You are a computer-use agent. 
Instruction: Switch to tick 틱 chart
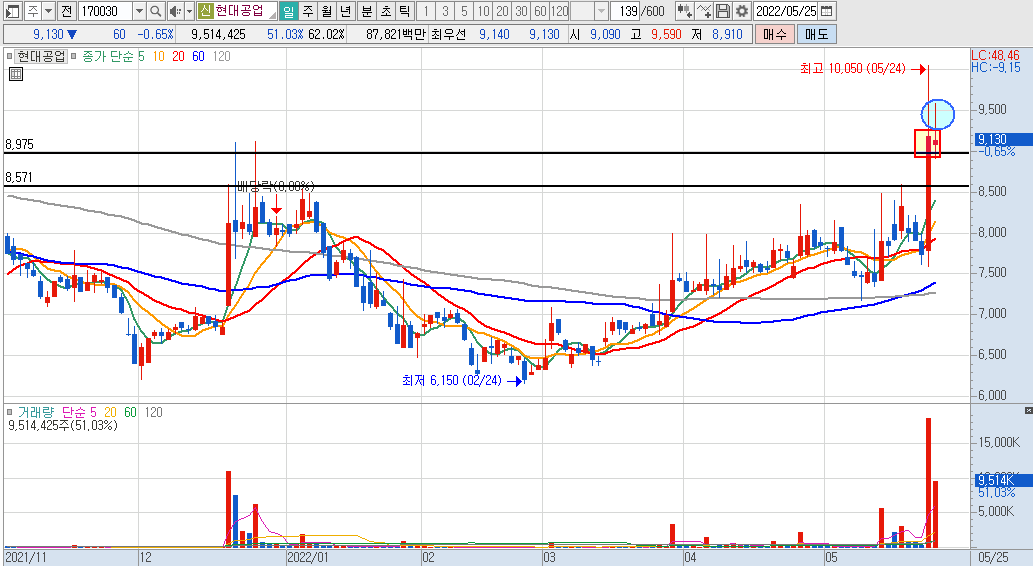405,11
